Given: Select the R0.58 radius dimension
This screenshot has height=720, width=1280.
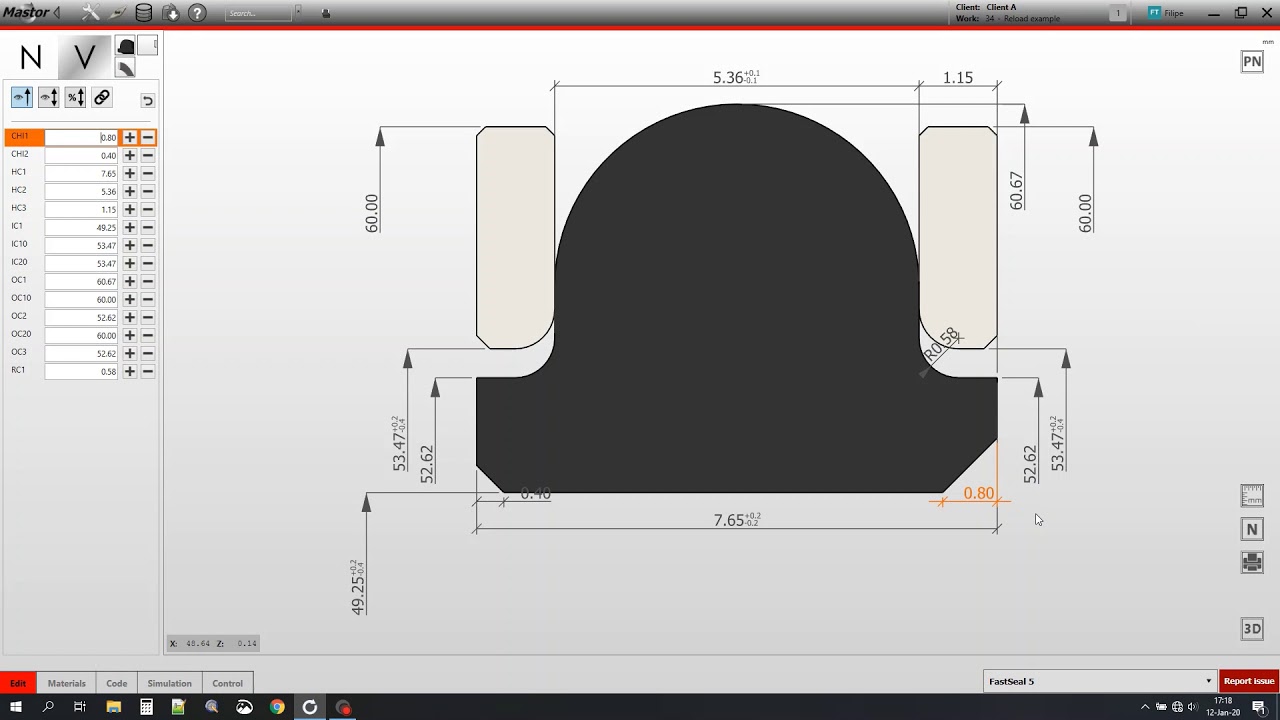Looking at the screenshot, I should pyautogui.click(x=941, y=344).
